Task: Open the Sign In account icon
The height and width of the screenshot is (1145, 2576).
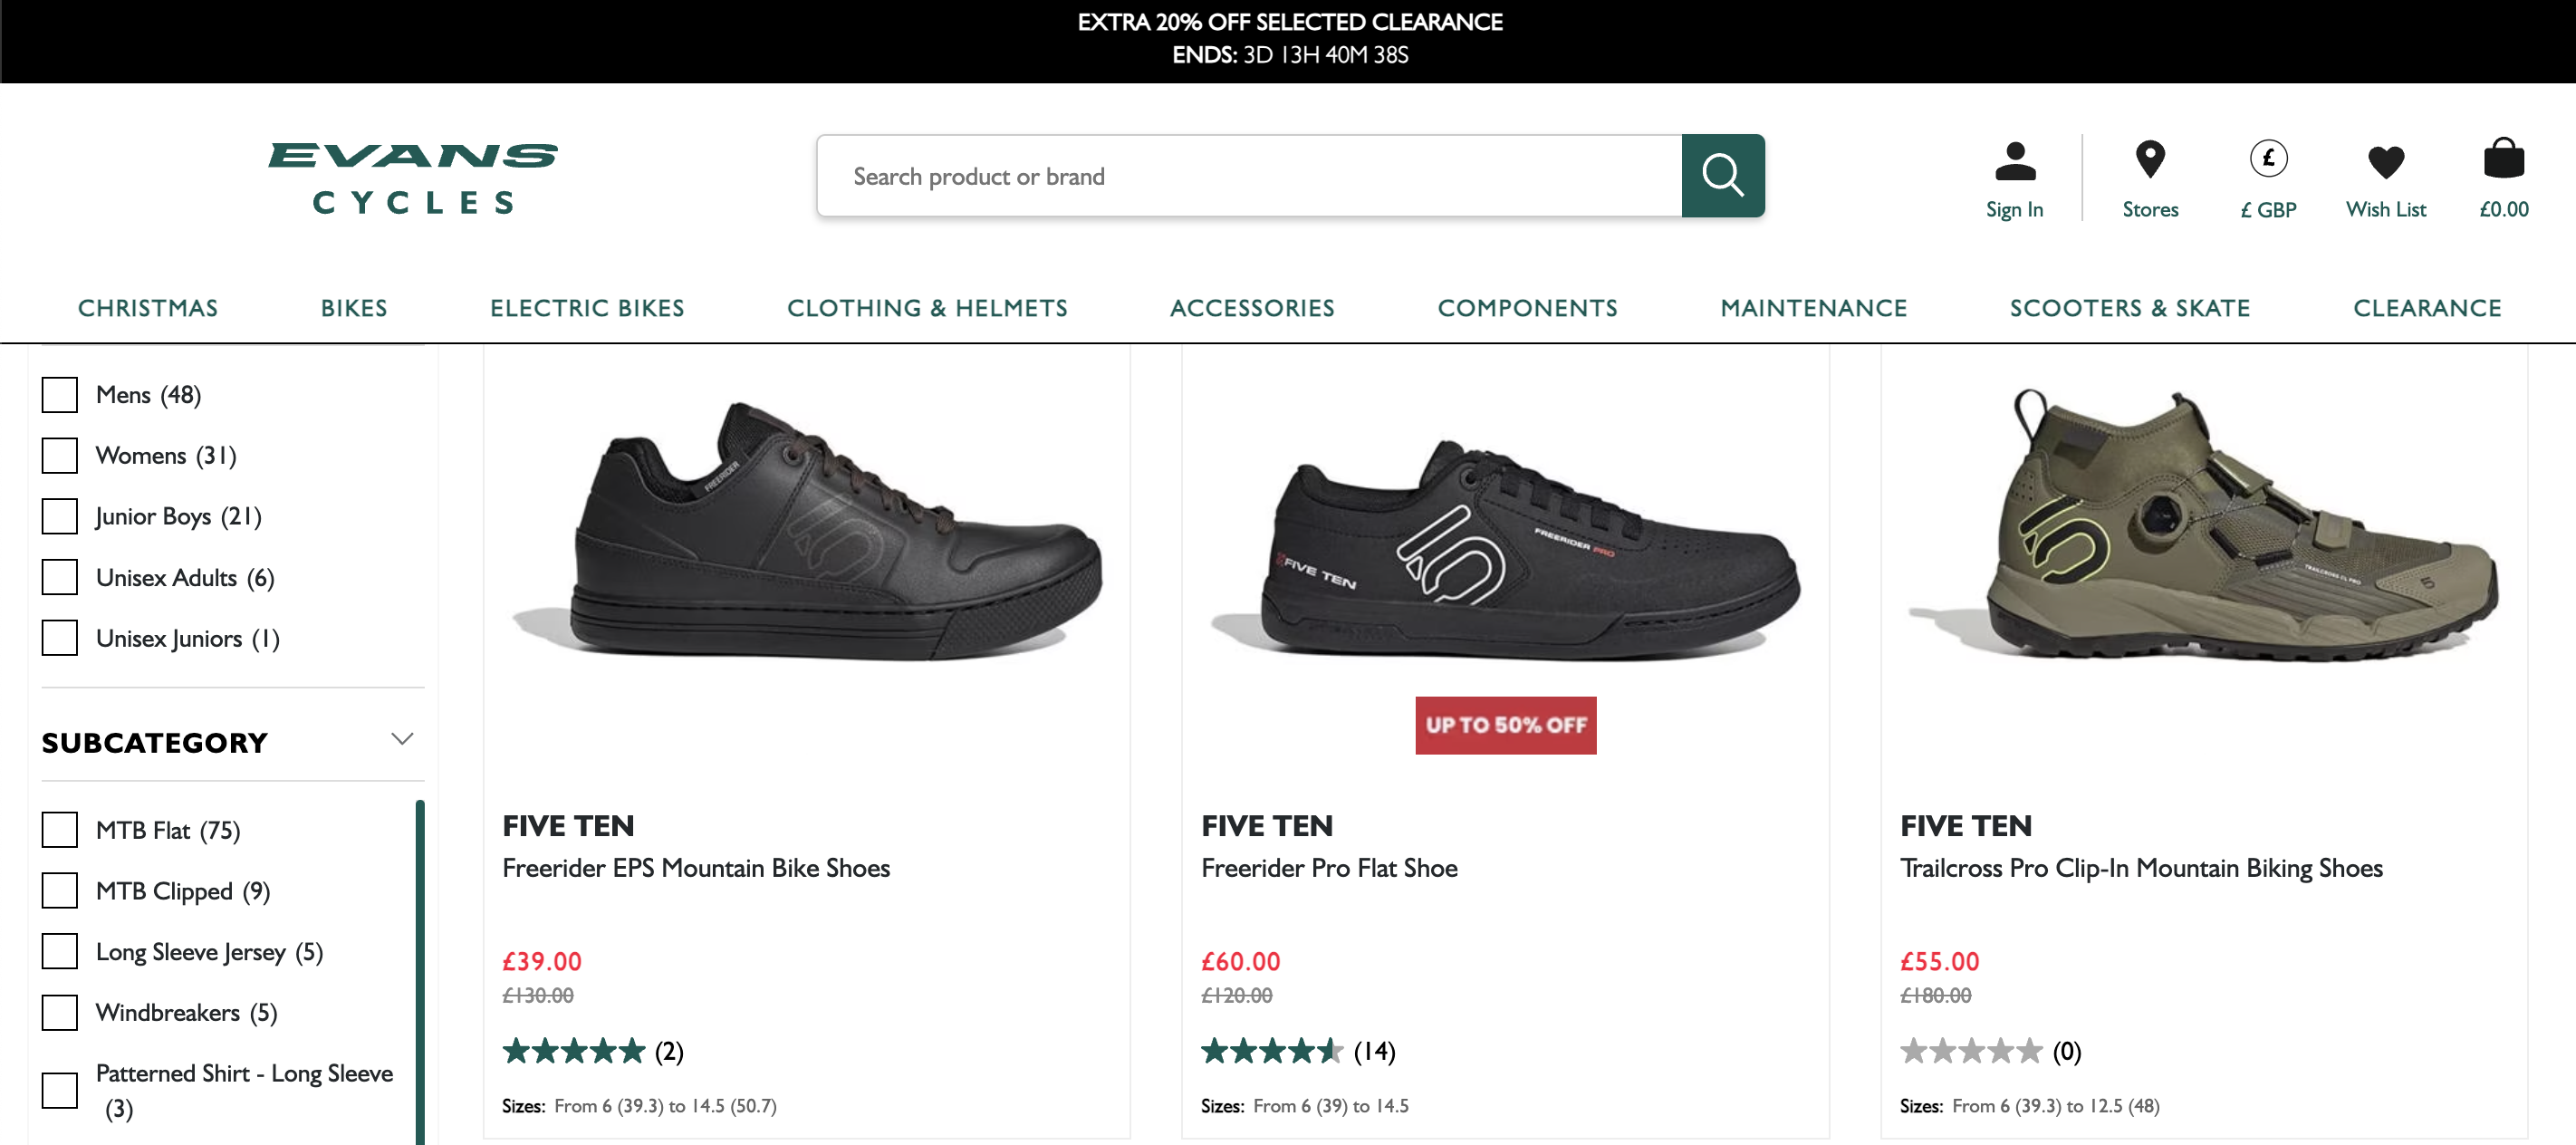Action: [x=2014, y=162]
